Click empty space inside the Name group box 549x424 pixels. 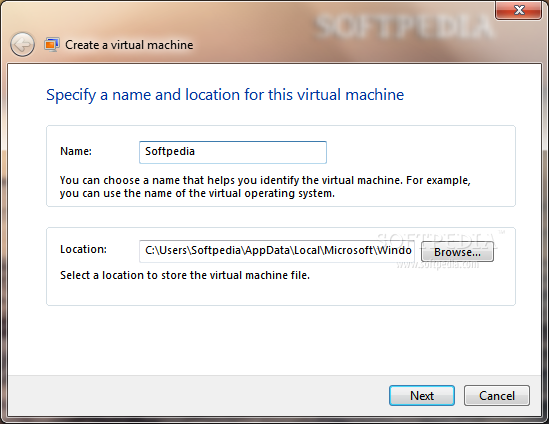click(420, 152)
